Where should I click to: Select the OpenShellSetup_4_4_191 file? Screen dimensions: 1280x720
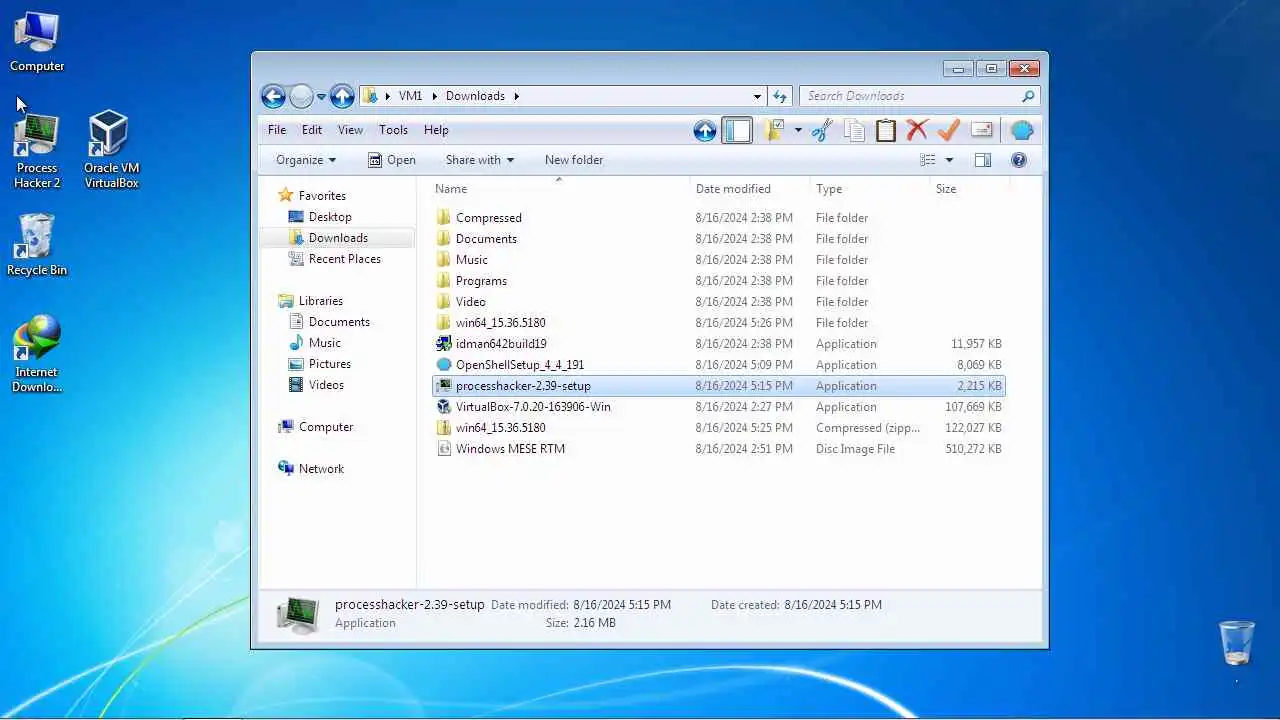coord(718,365)
